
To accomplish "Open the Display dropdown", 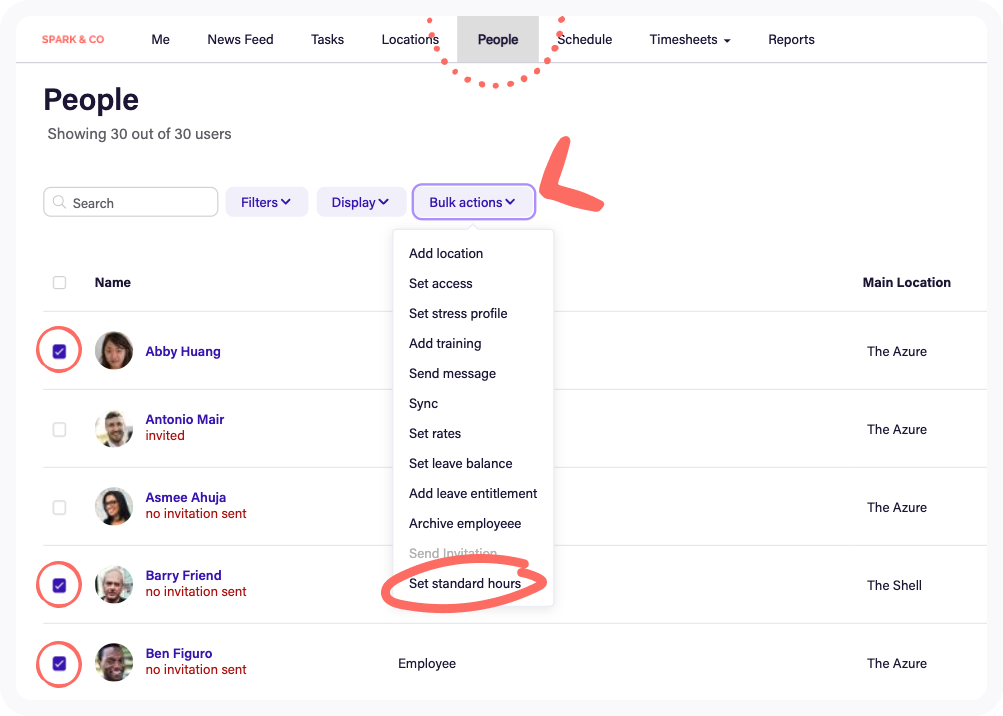I will [360, 202].
